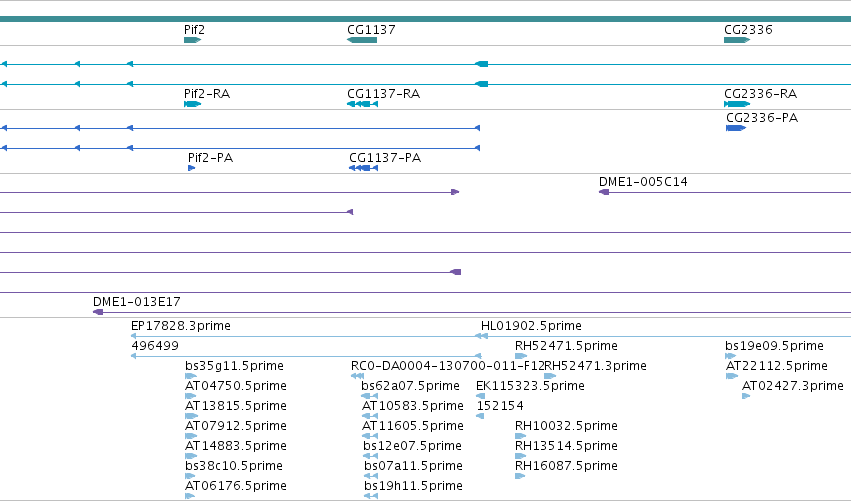Viewport: 851px width, 501px height.
Task: Select the AT04750.5prime arrow glyph
Action: (x=190, y=396)
